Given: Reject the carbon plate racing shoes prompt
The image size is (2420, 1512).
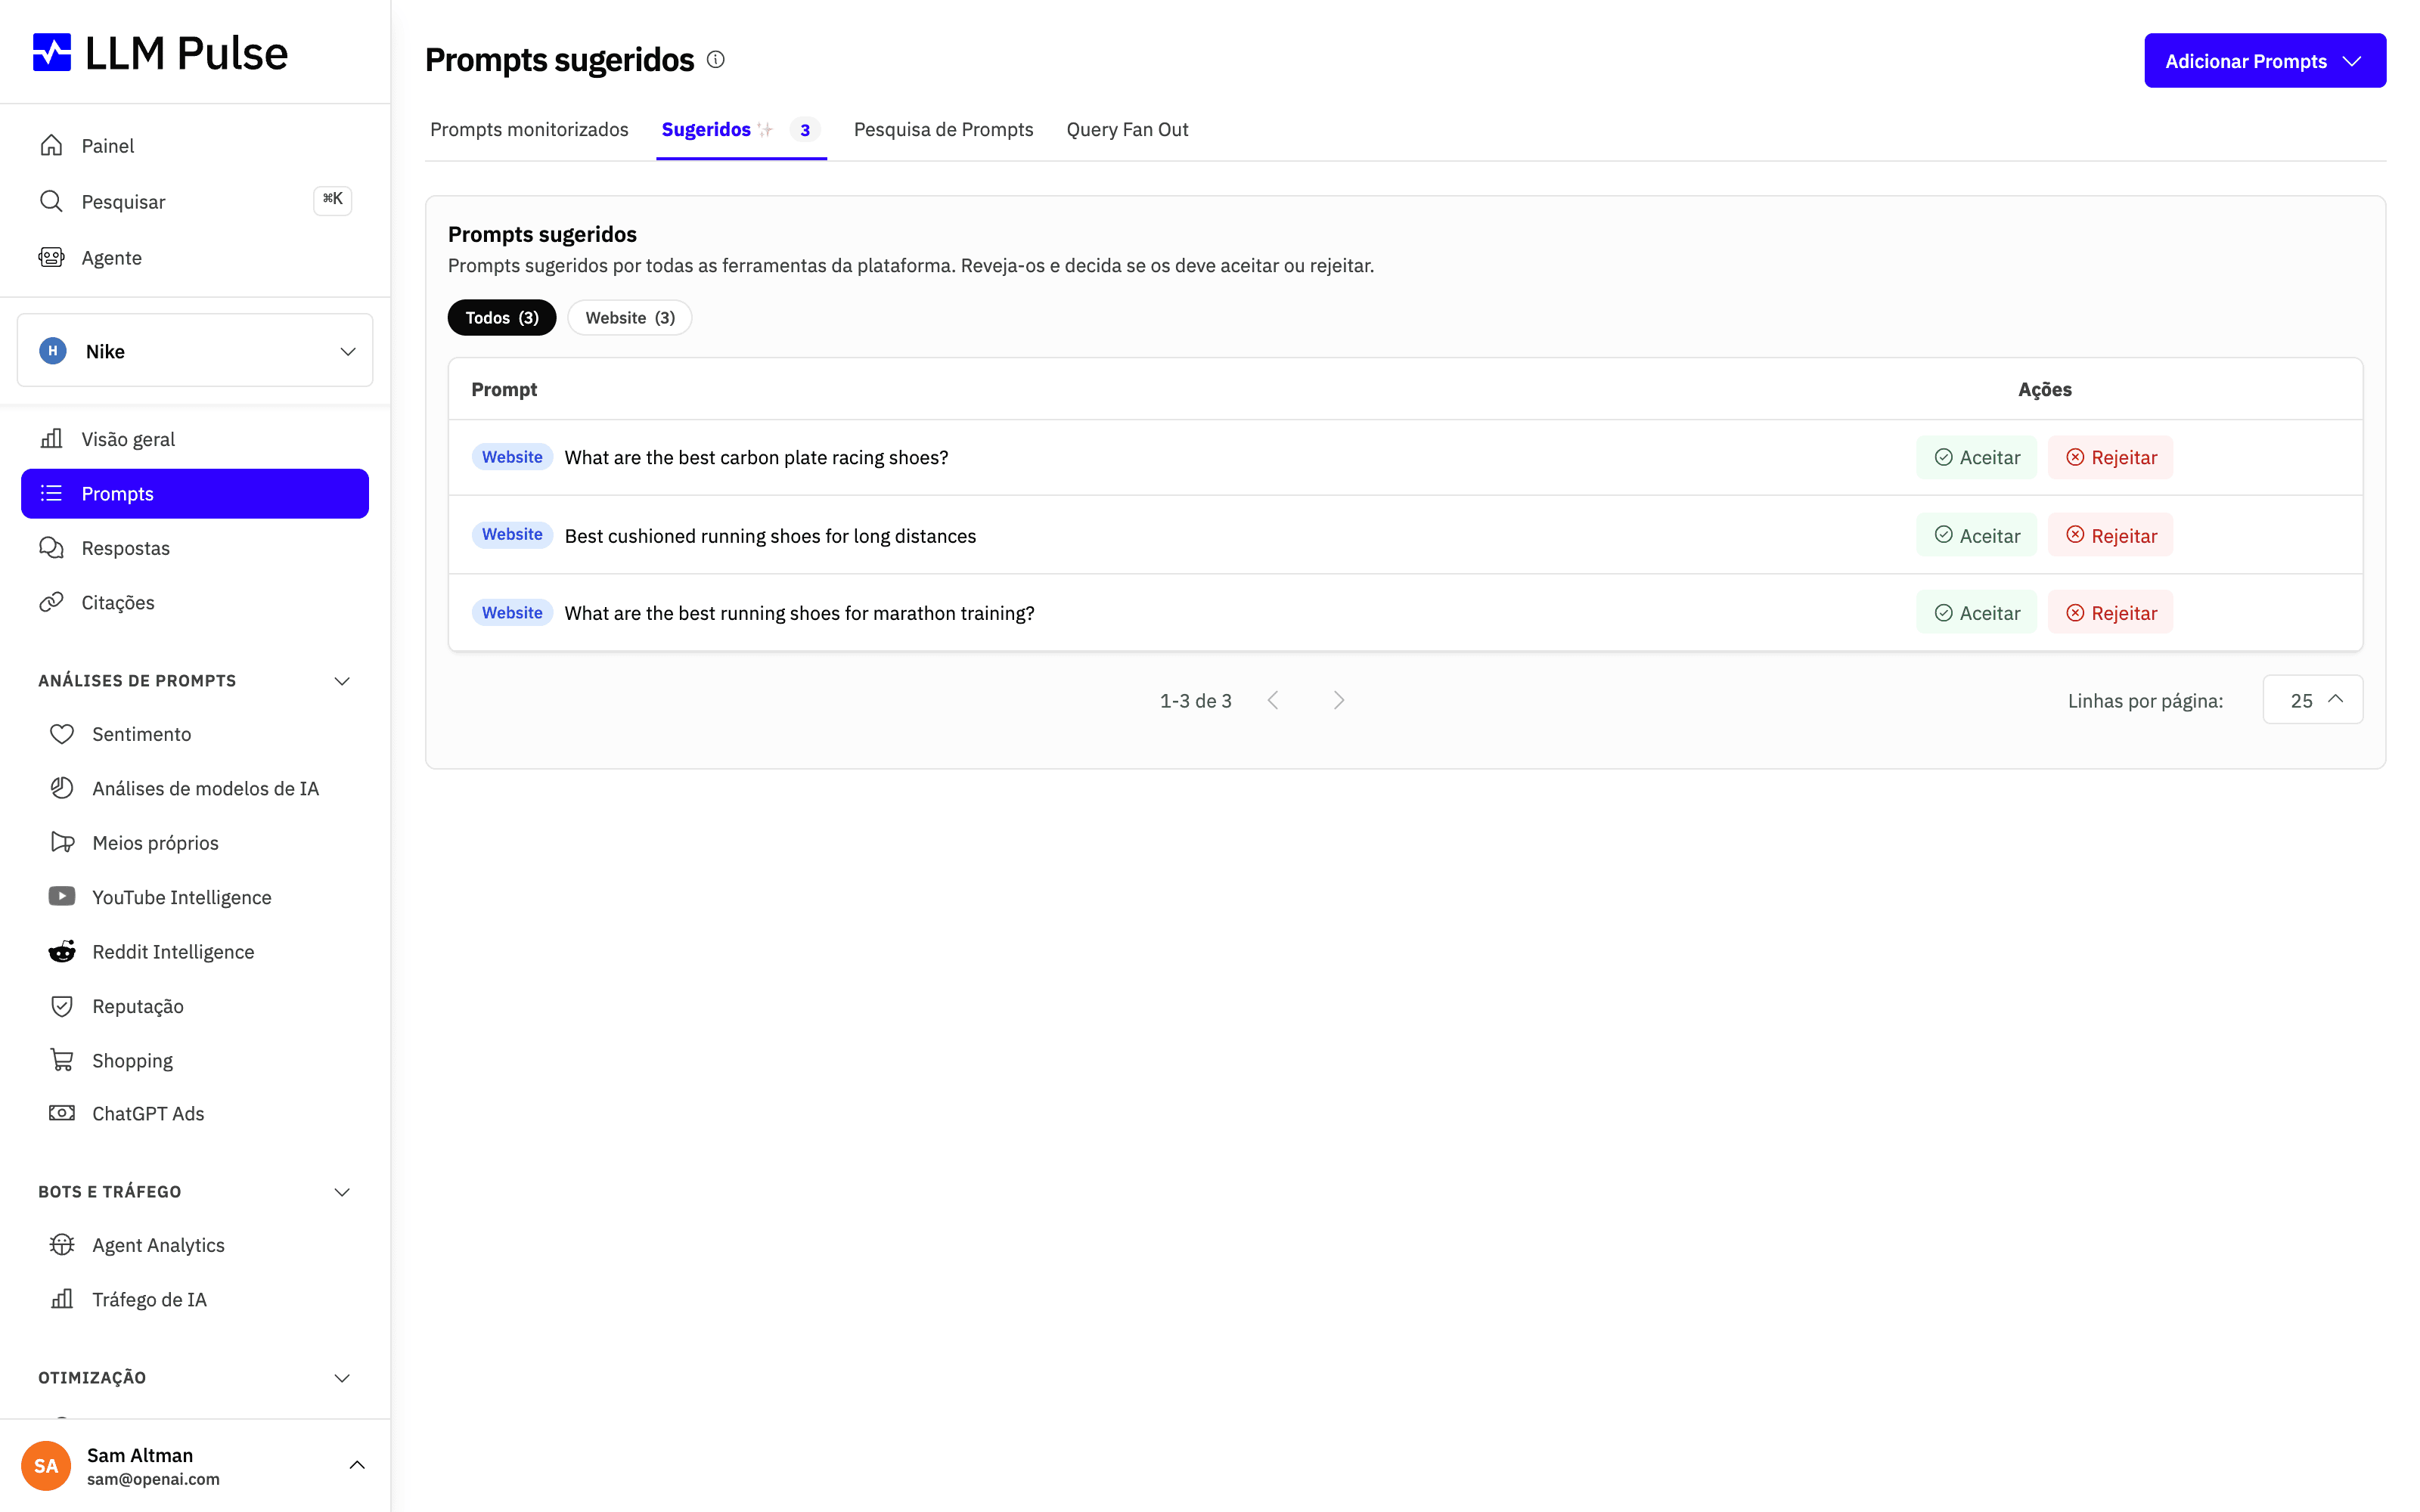Looking at the screenshot, I should [2111, 458].
